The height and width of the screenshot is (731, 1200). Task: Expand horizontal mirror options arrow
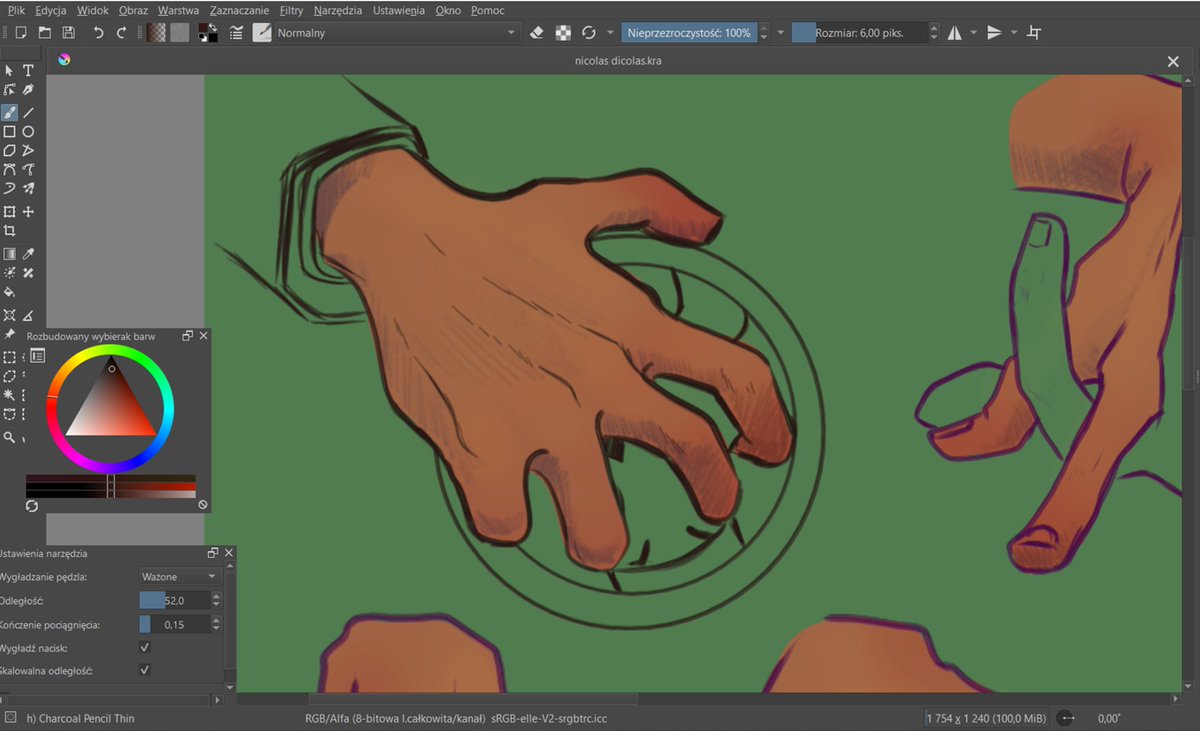(x=974, y=33)
